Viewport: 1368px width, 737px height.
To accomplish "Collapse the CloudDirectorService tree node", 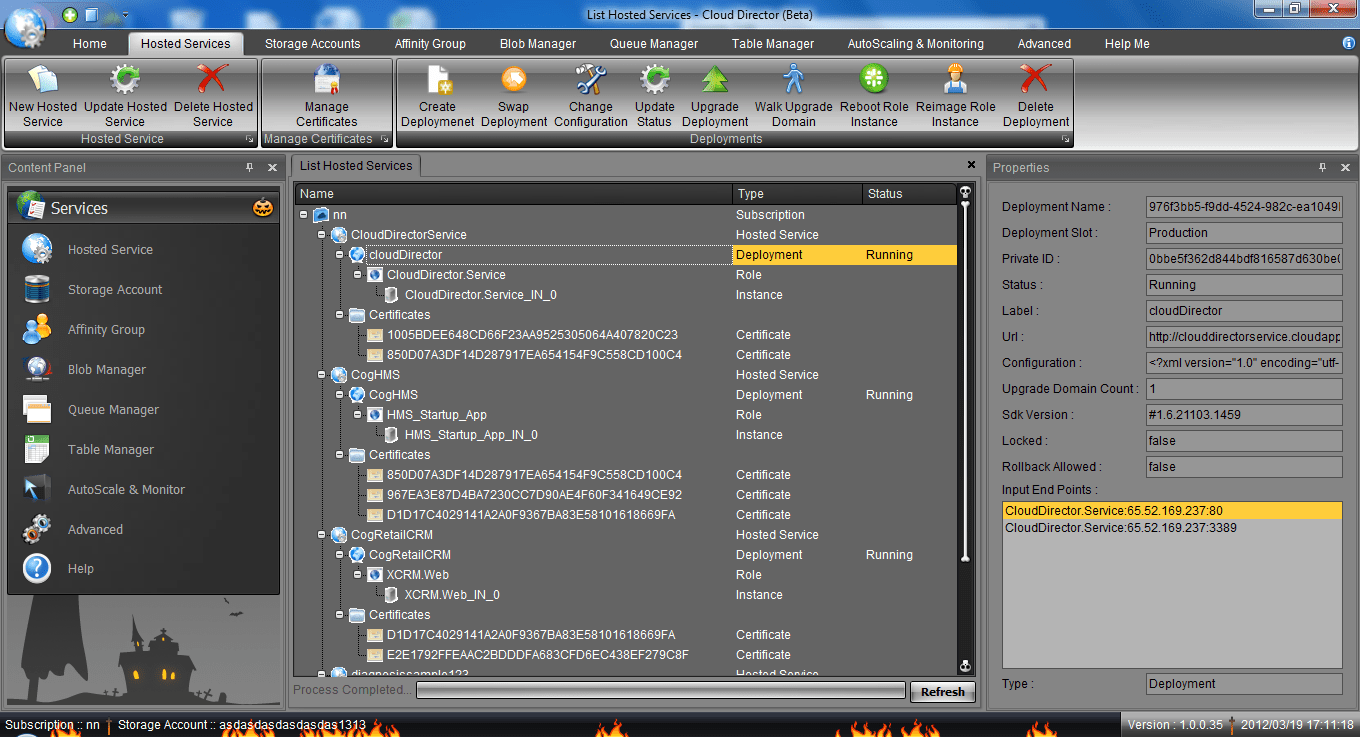I will point(322,235).
